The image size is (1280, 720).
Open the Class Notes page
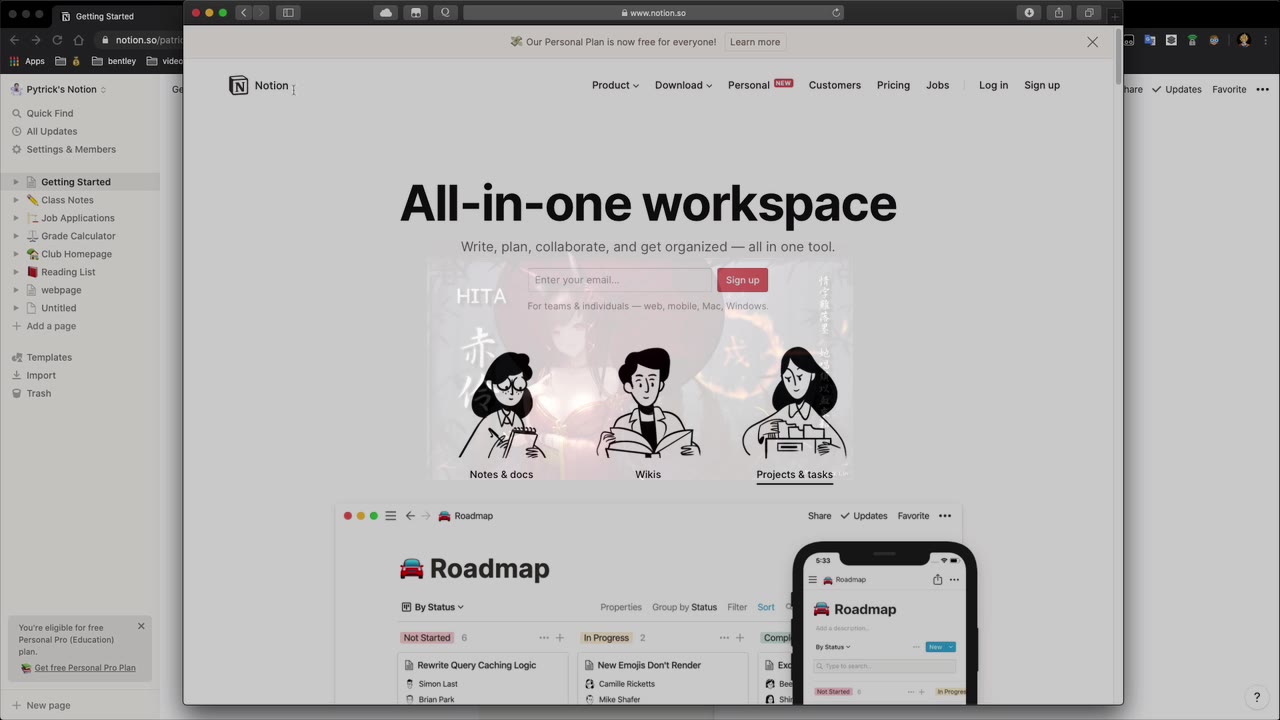67,200
